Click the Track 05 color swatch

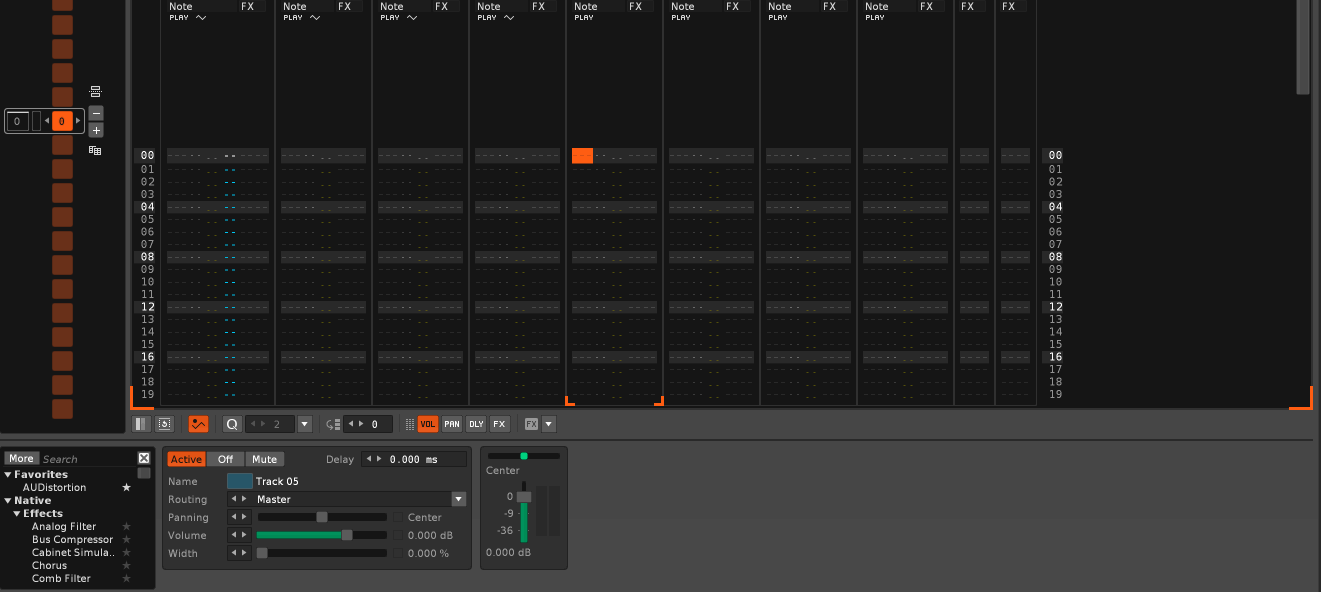click(240, 481)
